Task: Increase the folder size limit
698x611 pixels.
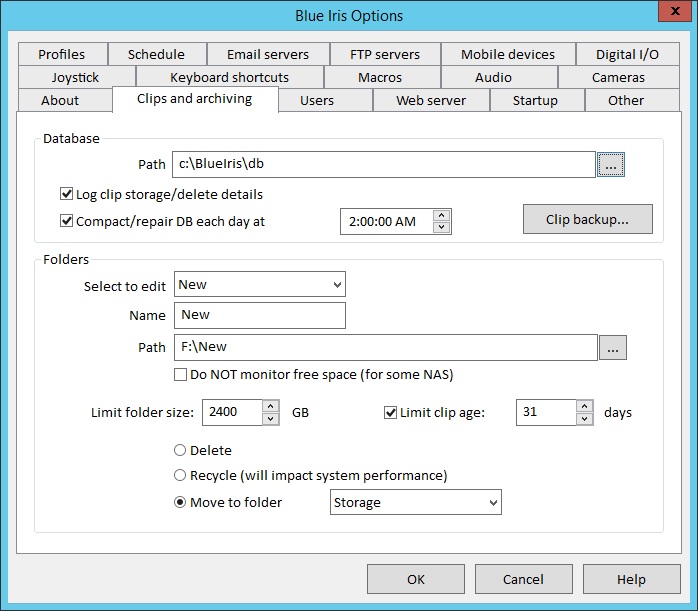Action: coord(271,406)
